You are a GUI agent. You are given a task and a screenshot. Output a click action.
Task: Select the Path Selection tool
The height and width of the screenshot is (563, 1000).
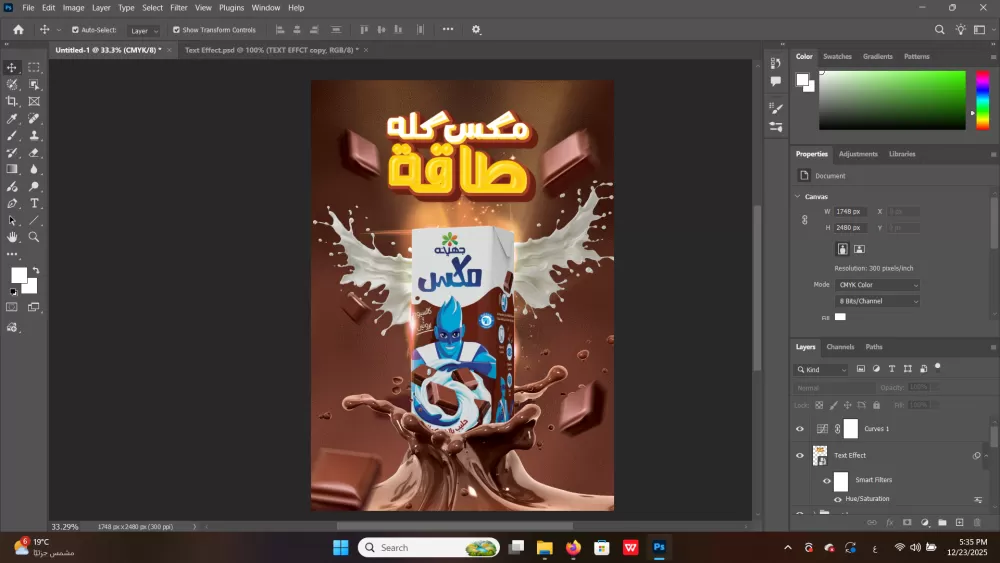point(11,221)
